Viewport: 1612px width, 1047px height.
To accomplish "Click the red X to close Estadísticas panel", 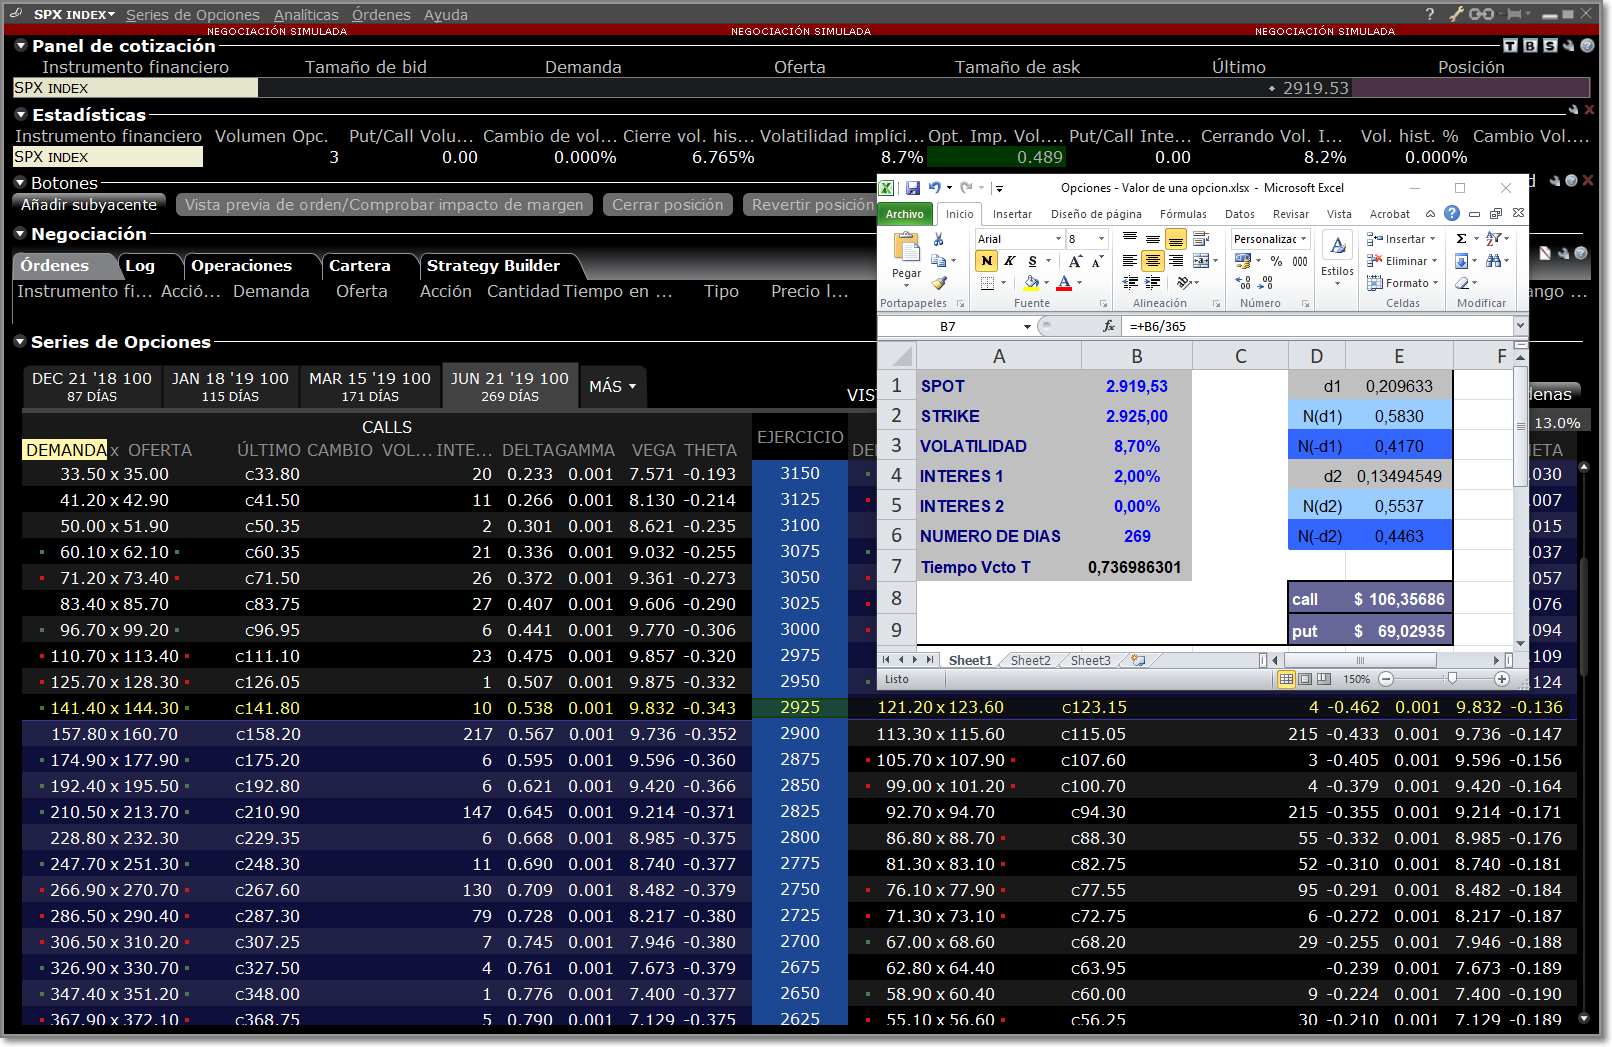I will point(1590,110).
